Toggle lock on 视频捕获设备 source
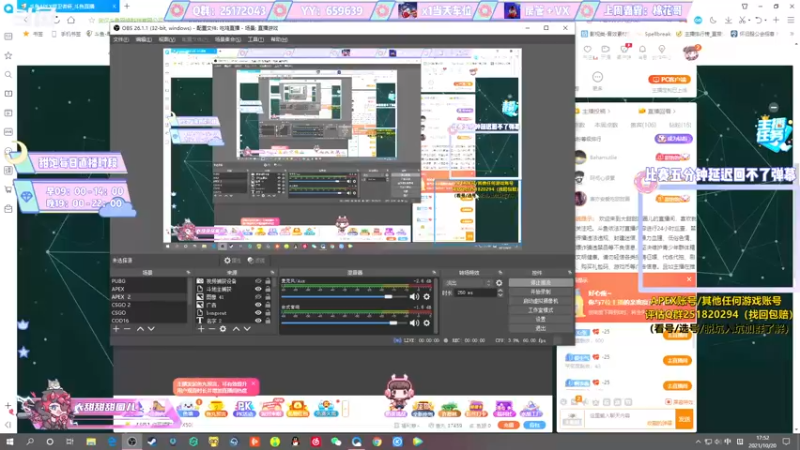This screenshot has height=450, width=800. [268, 281]
